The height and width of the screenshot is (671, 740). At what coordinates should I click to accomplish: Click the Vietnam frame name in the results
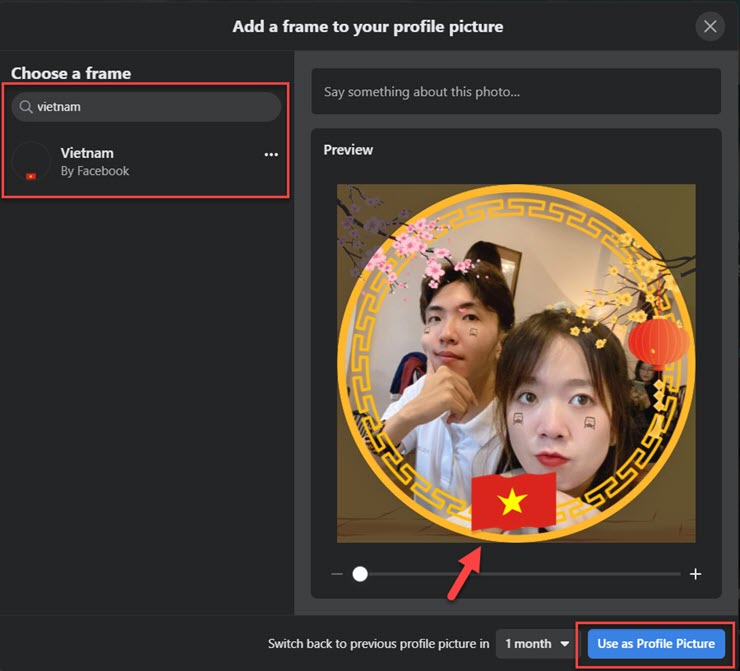(87, 153)
